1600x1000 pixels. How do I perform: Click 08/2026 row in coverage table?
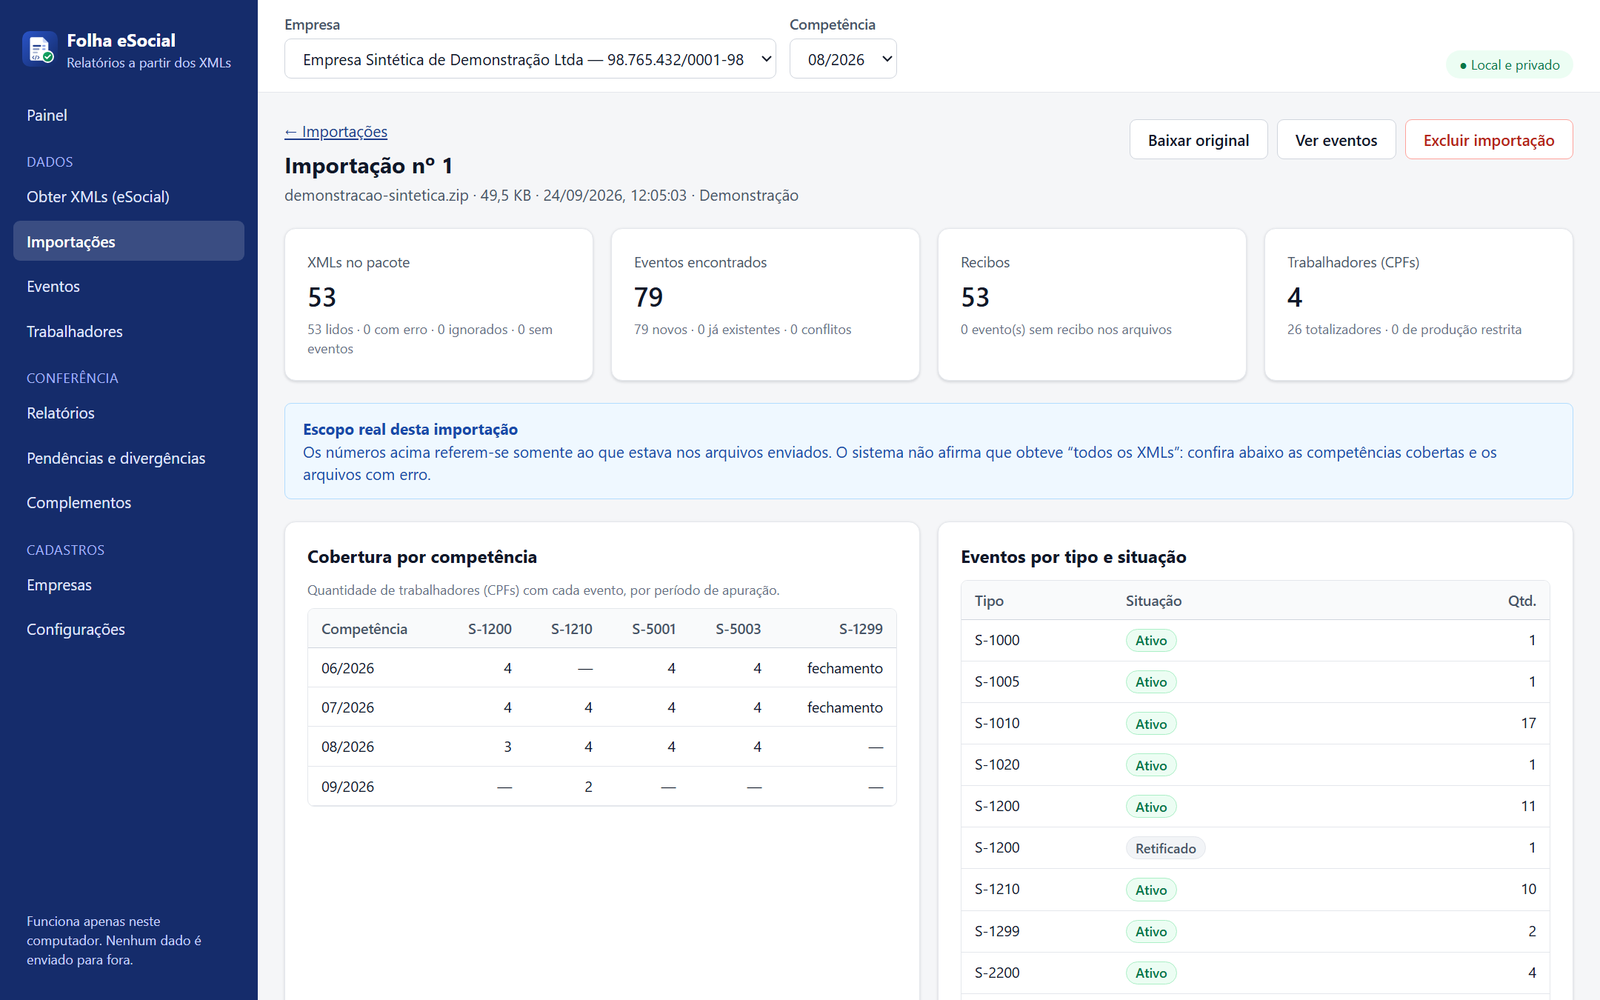[x=602, y=747]
